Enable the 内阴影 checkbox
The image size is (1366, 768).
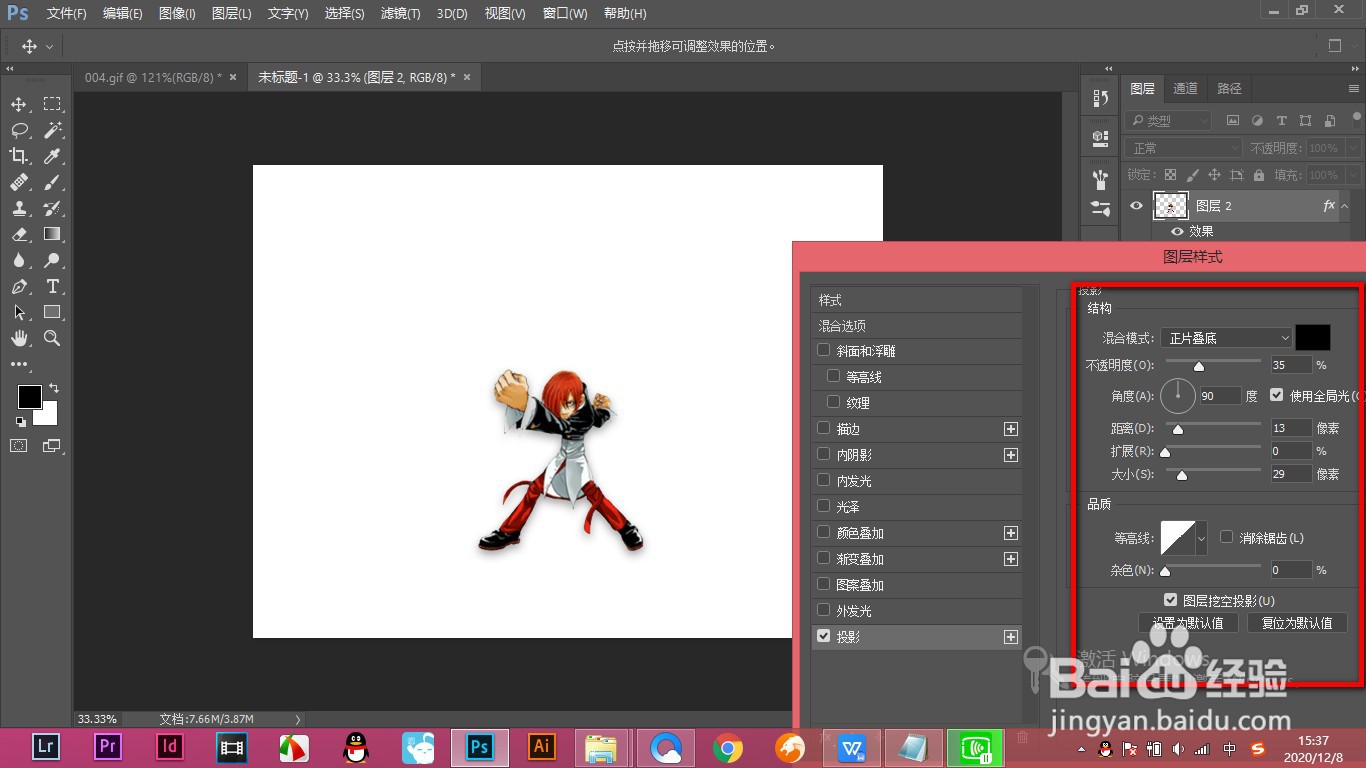pos(824,454)
